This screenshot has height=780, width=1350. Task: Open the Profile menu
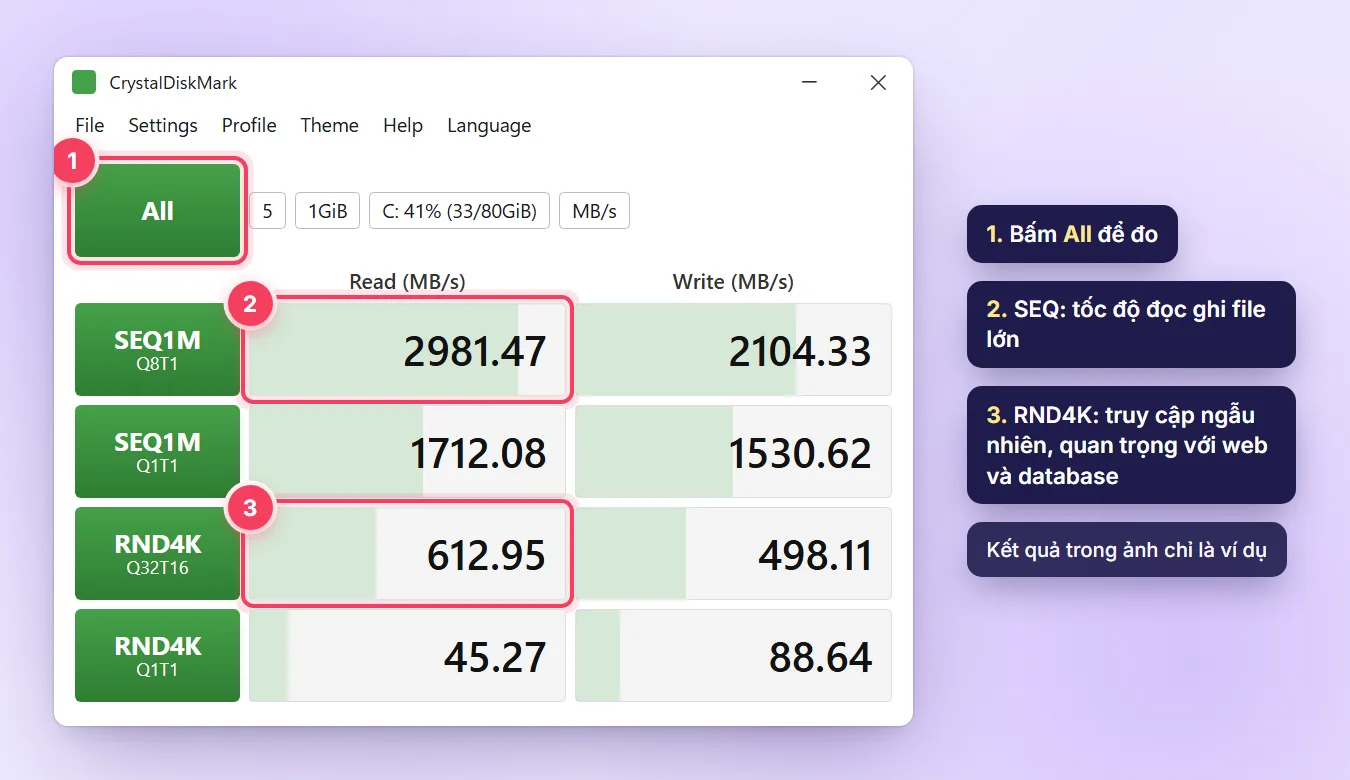click(249, 125)
